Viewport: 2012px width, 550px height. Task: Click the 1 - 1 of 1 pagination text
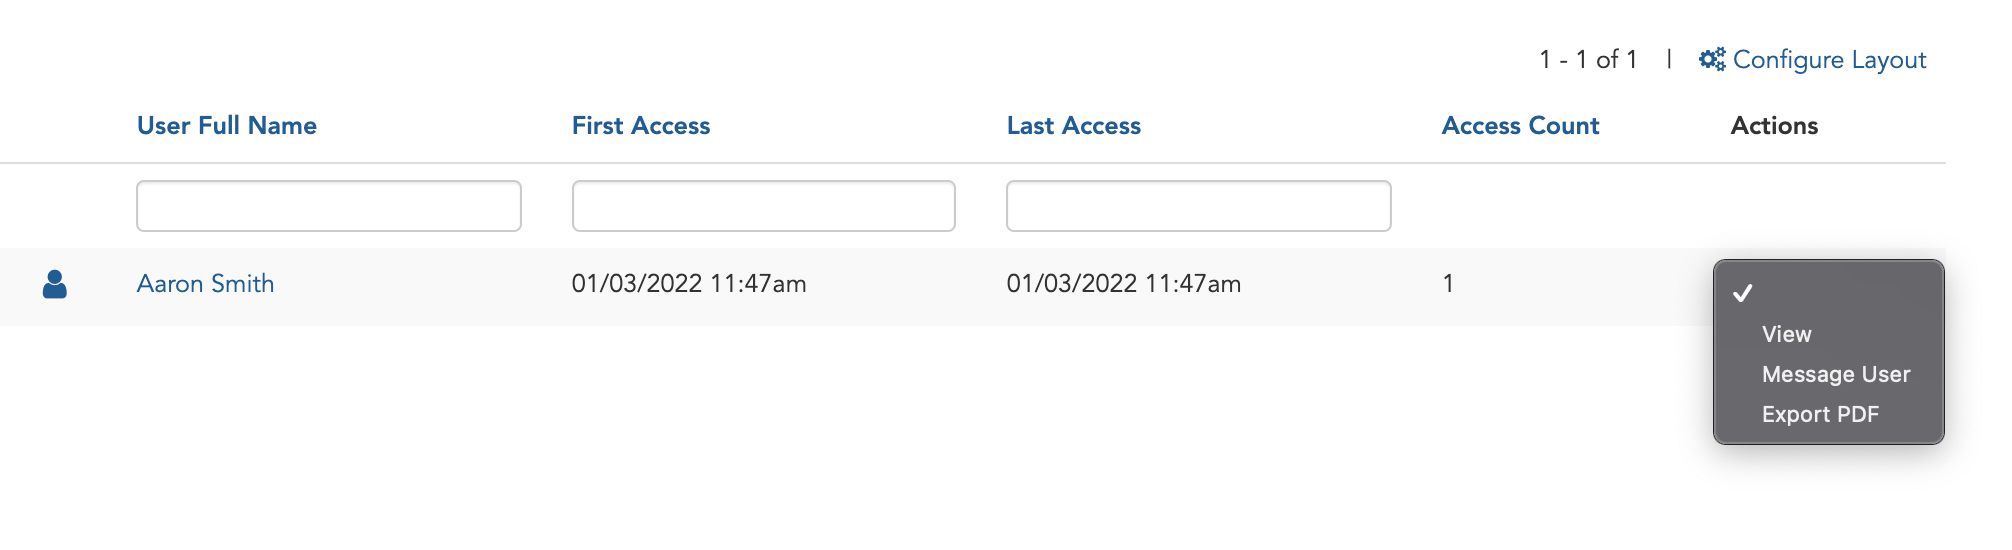coord(1588,60)
